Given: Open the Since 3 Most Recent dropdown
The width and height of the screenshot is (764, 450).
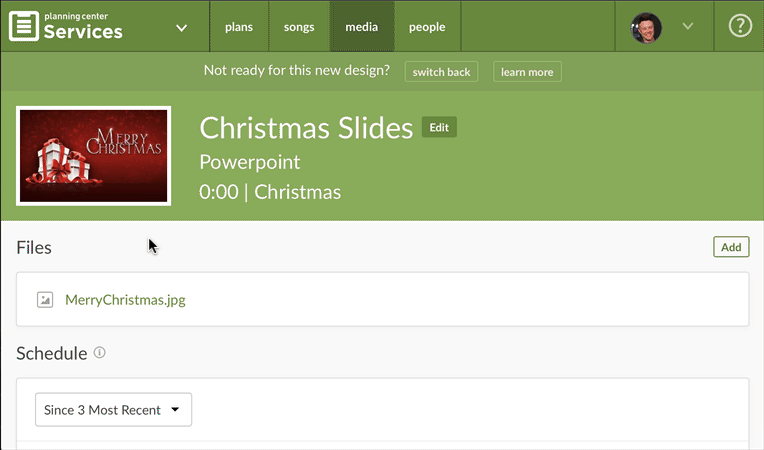Looking at the screenshot, I should (x=113, y=410).
